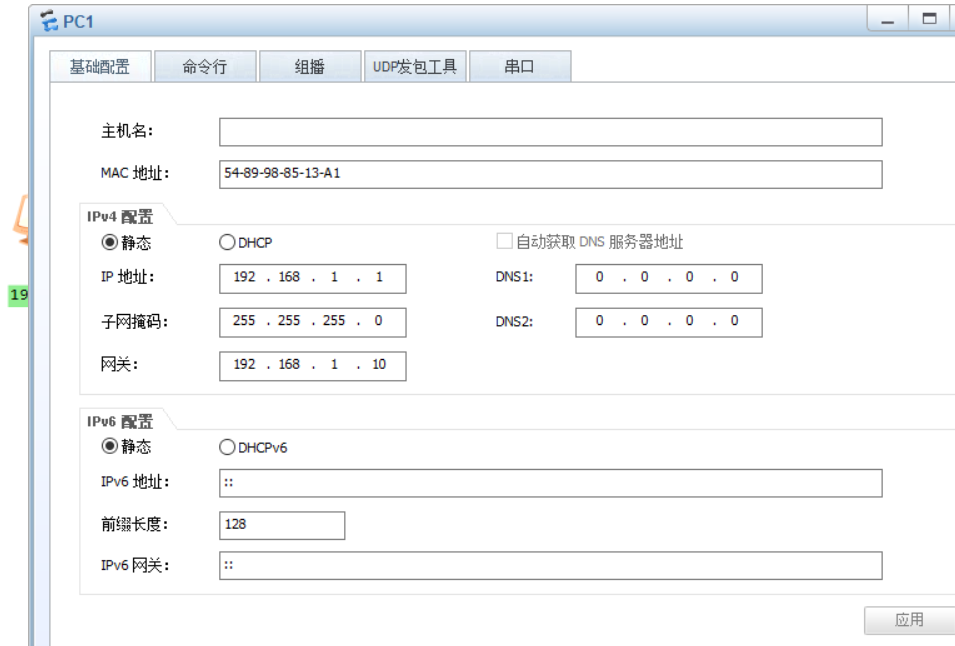955x646 pixels.
Task: Click the 前缀长度 field showing 128
Action: 282,525
